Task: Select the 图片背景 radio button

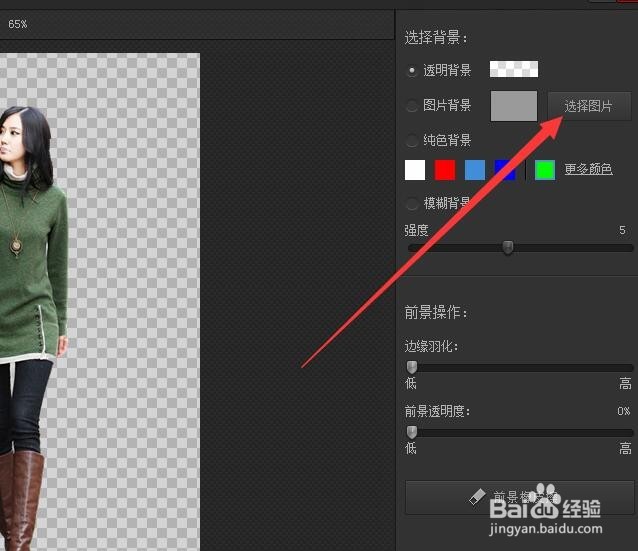Action: pos(412,106)
